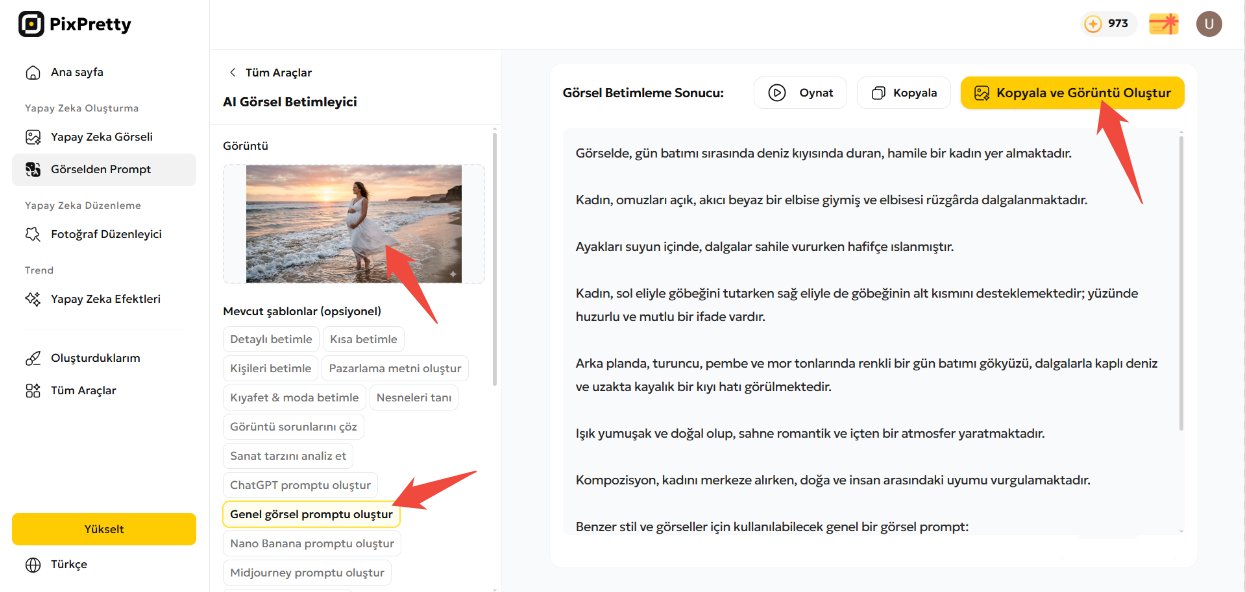Screen dimensions: 1246x592
Task: Check the 973 credit balance
Action: [x=1107, y=22]
